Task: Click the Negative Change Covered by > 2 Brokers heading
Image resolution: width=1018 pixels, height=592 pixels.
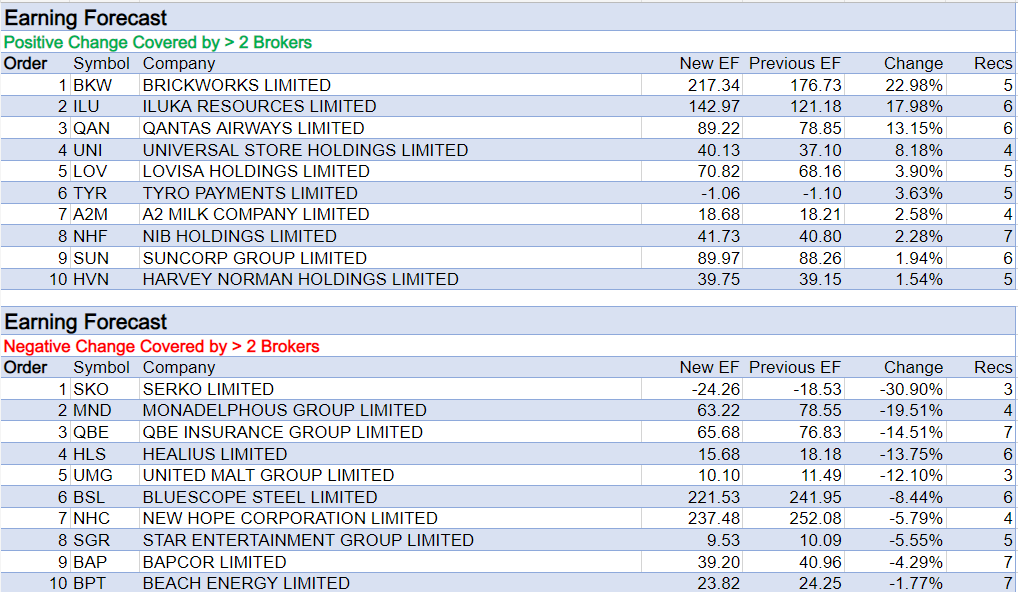Action: click(162, 346)
